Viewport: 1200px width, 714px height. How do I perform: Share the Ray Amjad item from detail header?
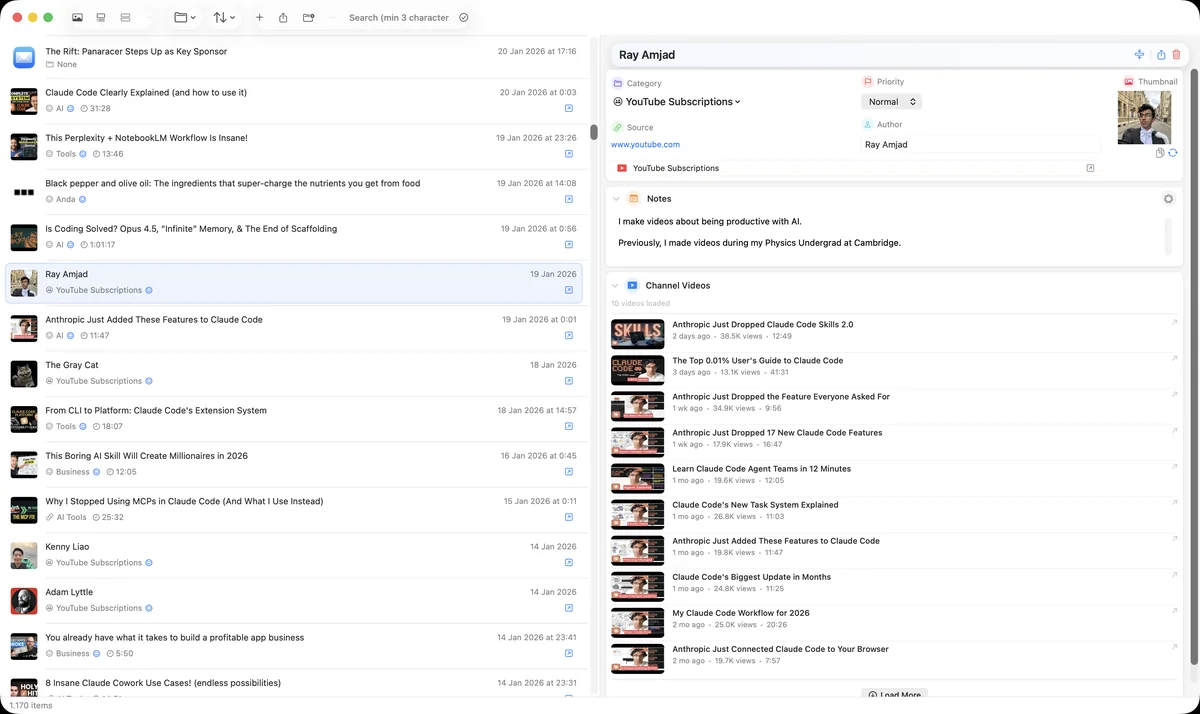coord(1161,55)
